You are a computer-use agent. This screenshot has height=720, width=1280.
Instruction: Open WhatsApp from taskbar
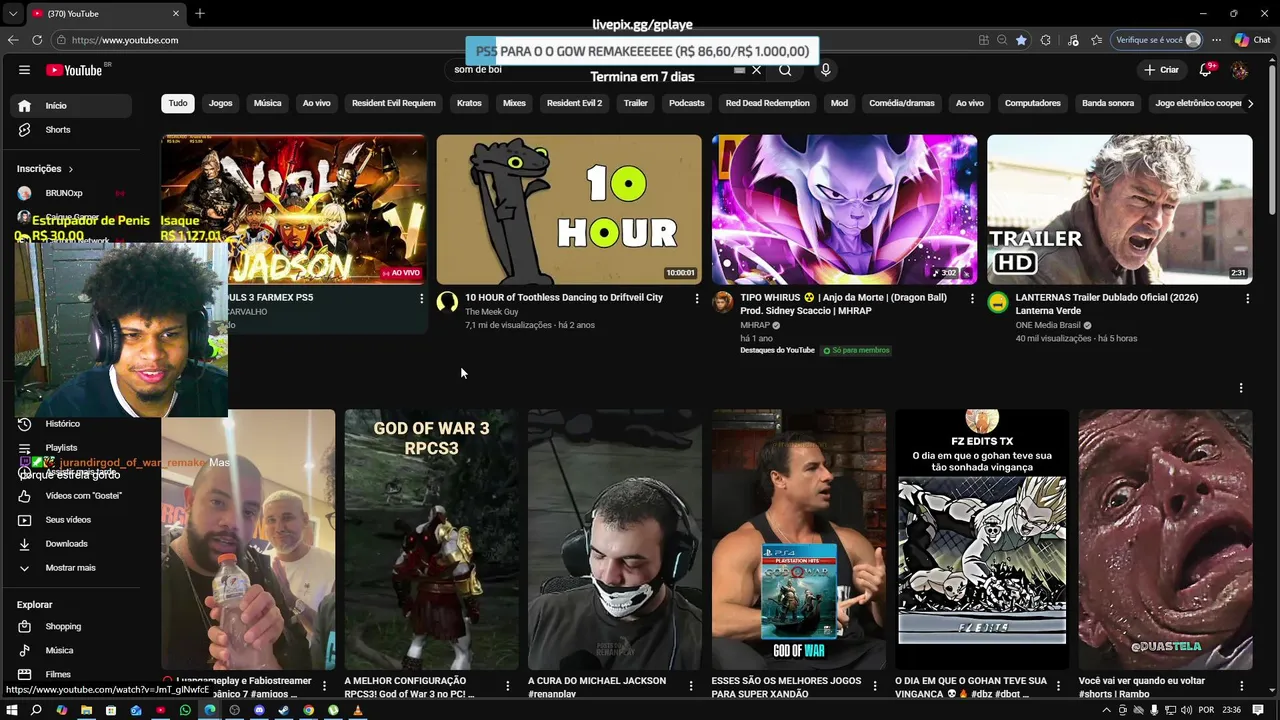click(x=185, y=710)
